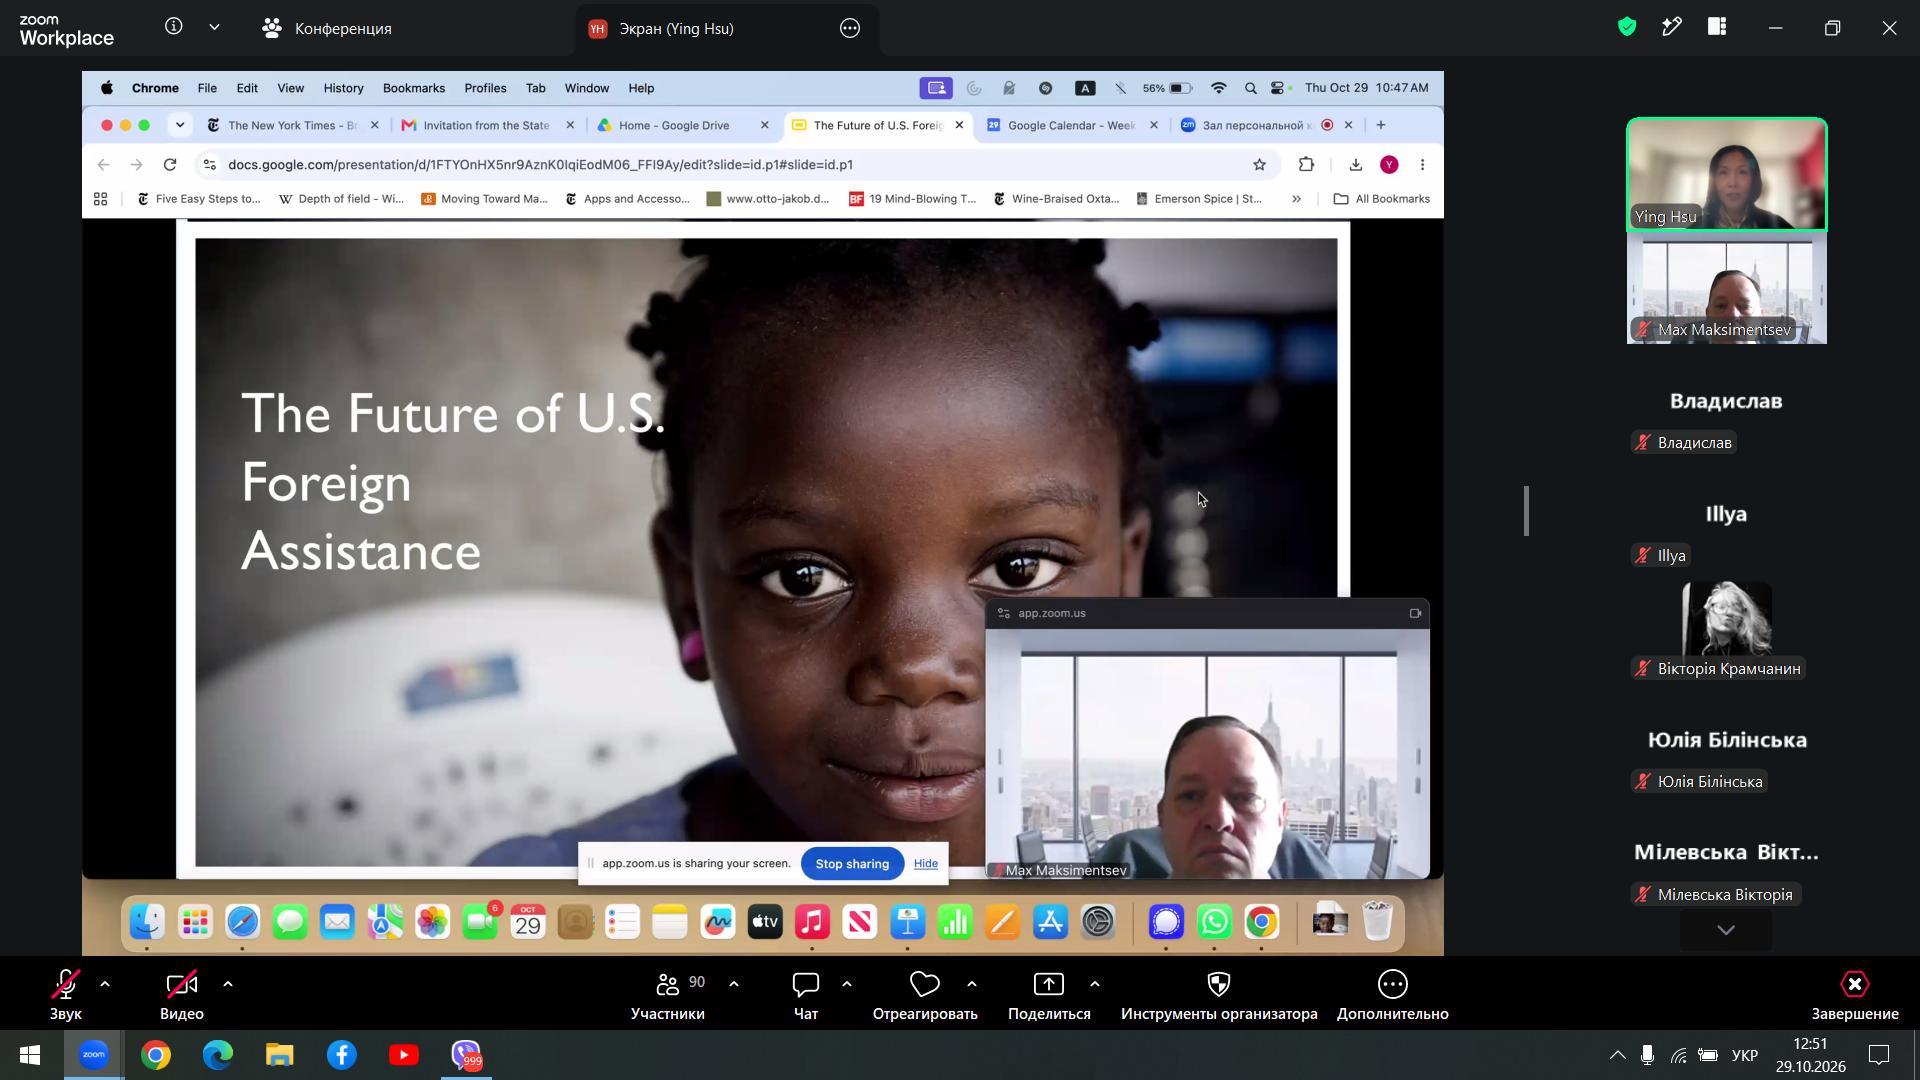Open File Explorer from the Windows taskbar
This screenshot has height=1080, width=1920.
[280, 1055]
